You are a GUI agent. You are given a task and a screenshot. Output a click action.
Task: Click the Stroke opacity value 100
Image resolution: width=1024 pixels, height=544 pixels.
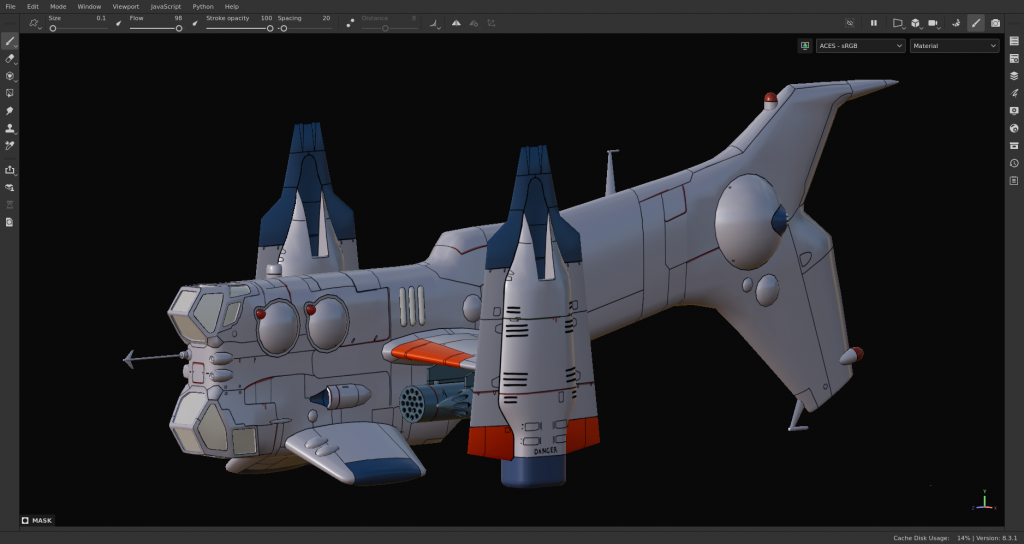click(266, 18)
